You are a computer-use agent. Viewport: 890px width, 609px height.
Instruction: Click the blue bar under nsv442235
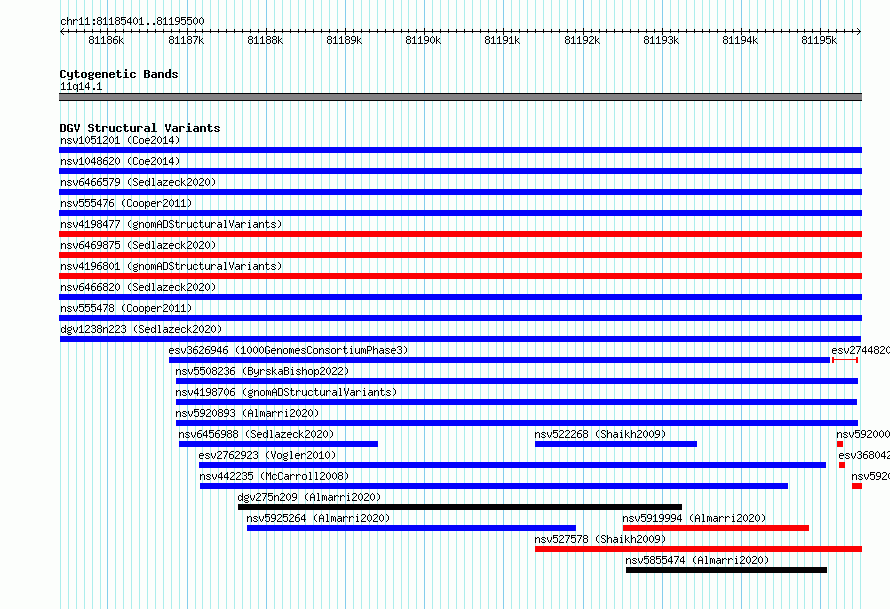coord(494,486)
